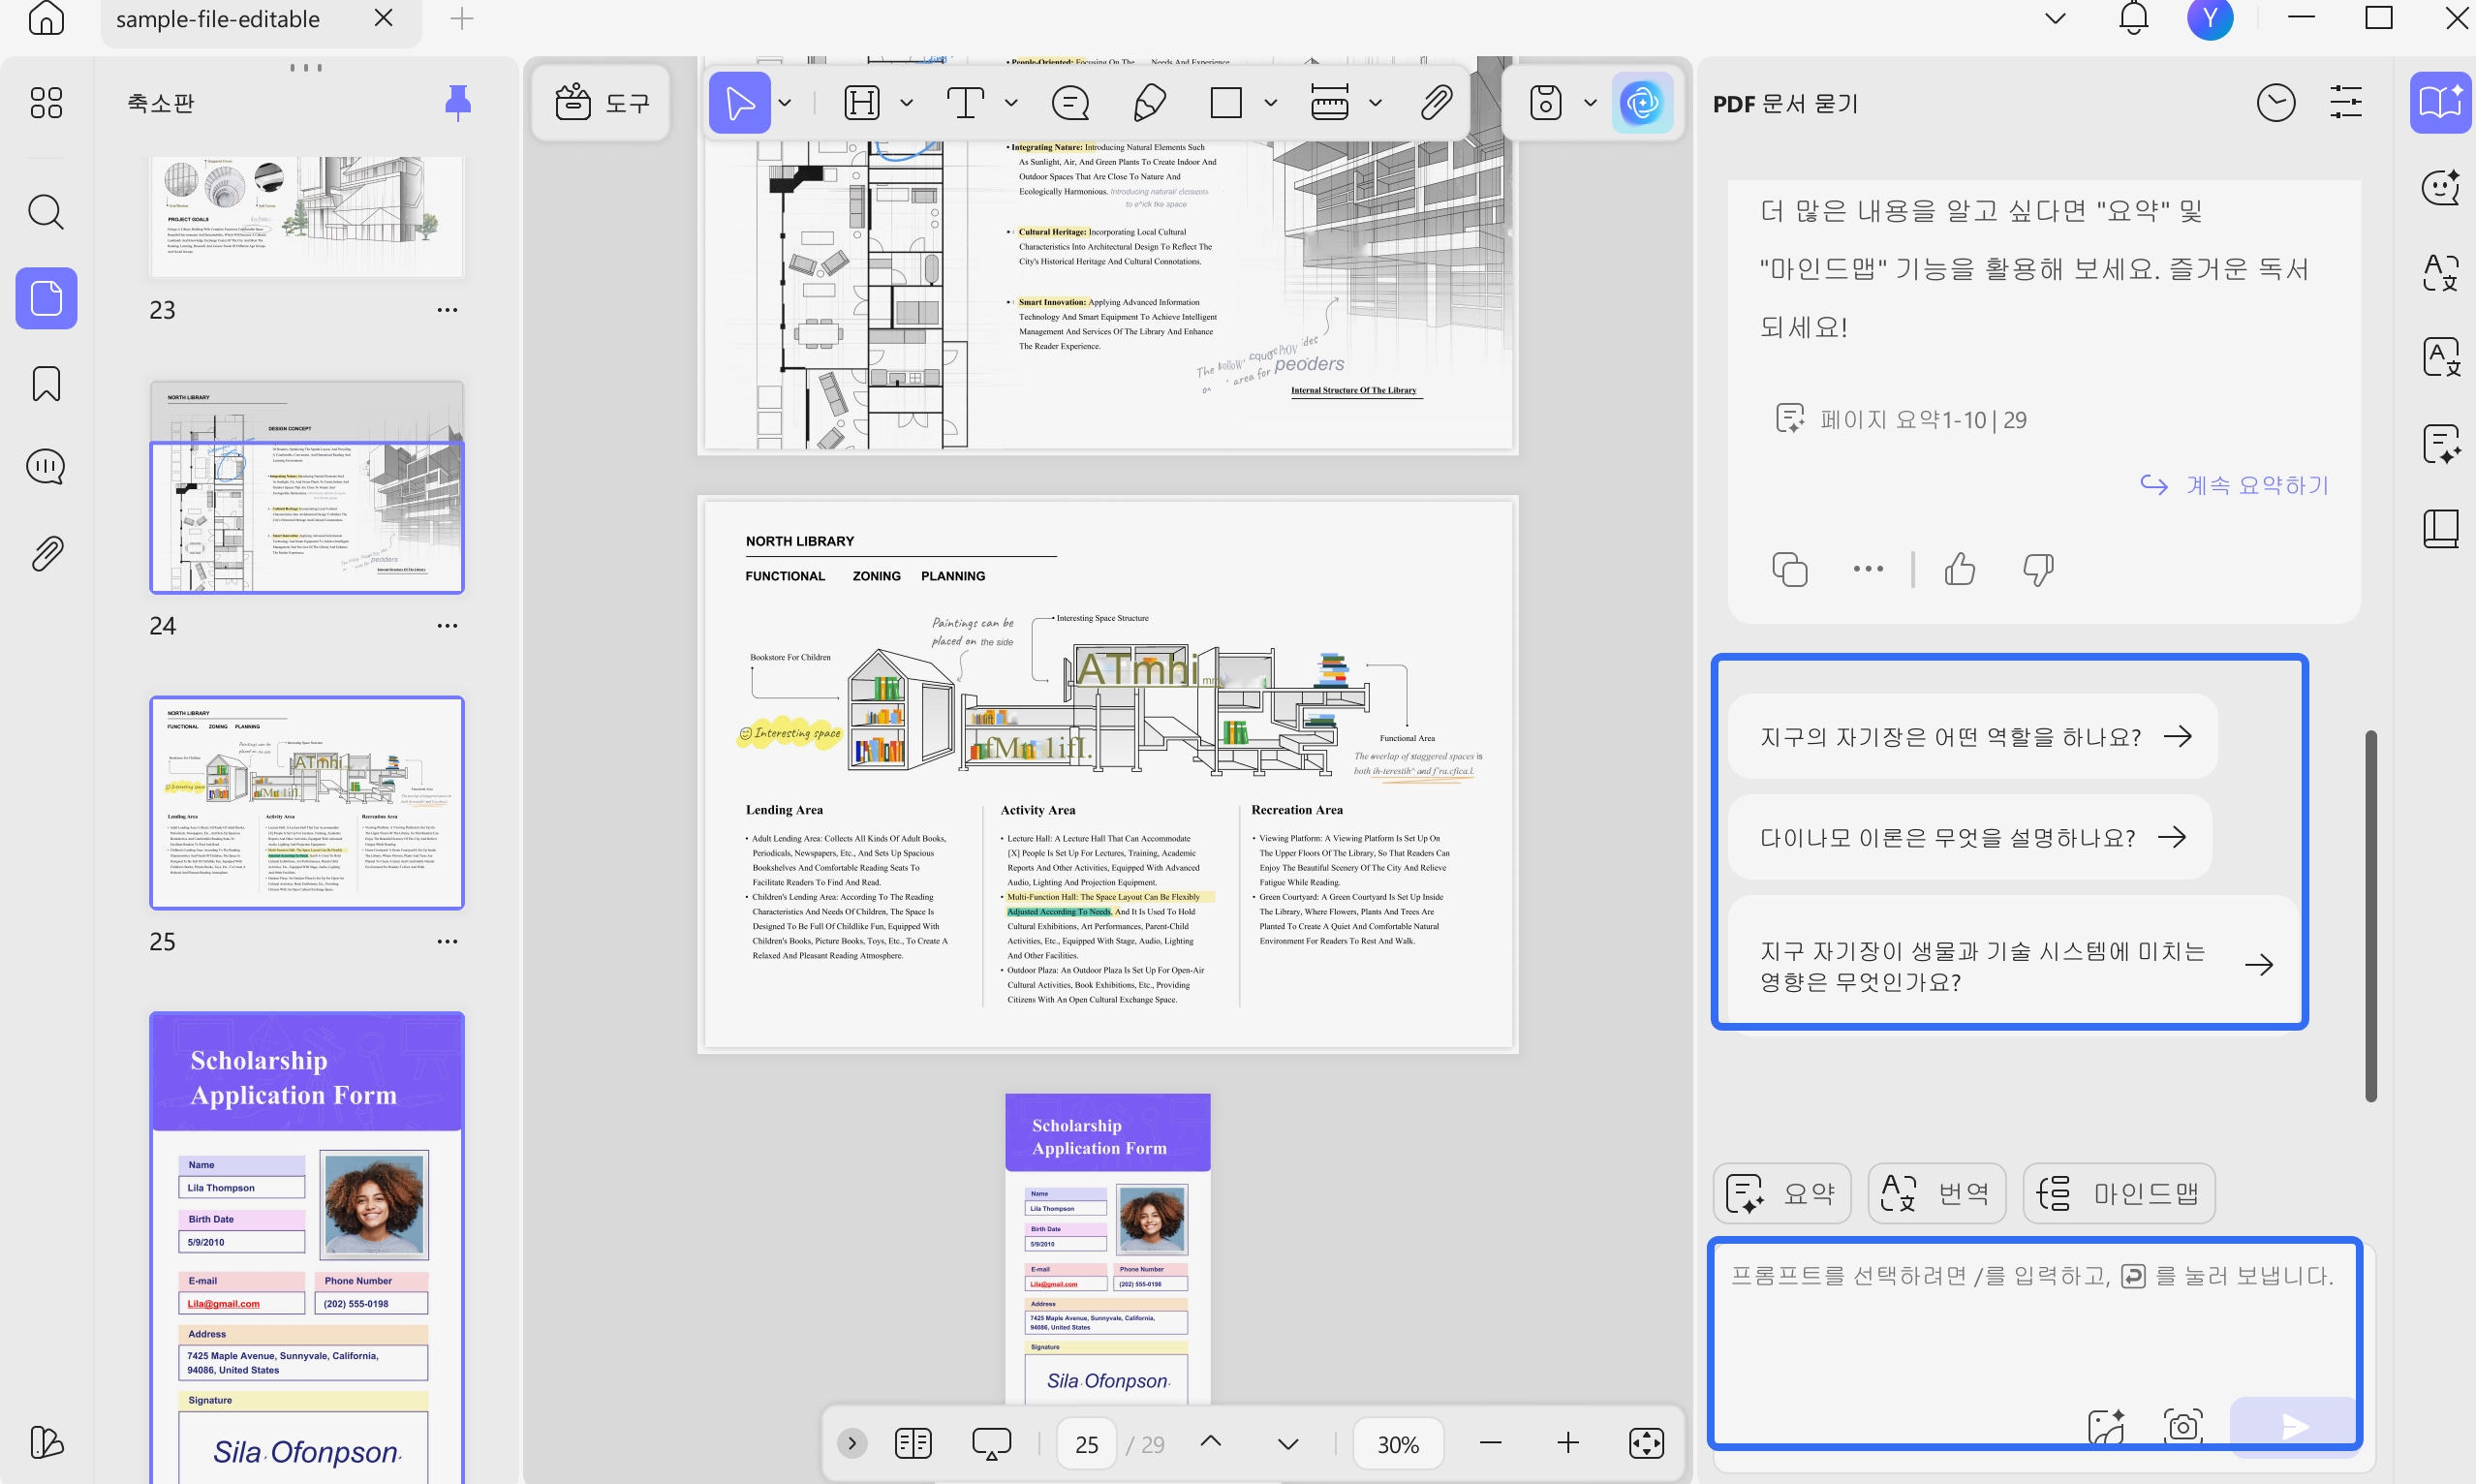Open the attachment paperclip tool in toolbar
The image size is (2476, 1484).
click(1436, 102)
